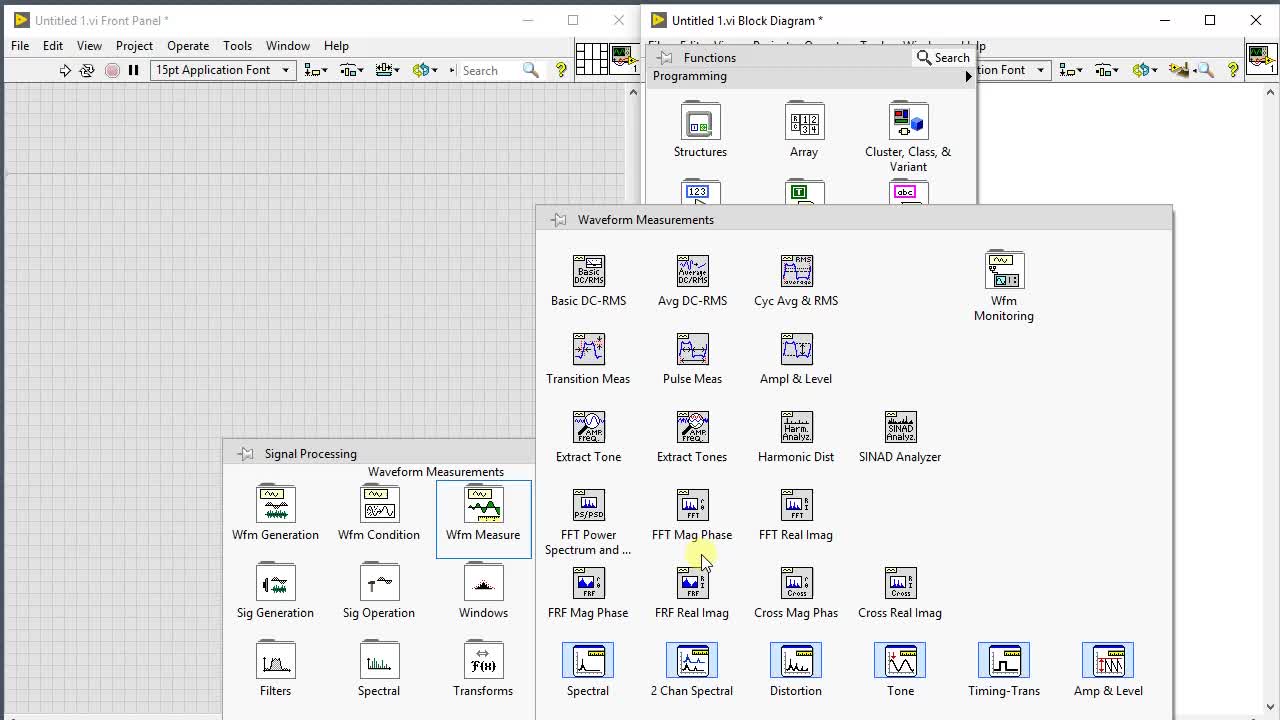
Task: Select the Basic DC-RMS function
Action: (589, 271)
